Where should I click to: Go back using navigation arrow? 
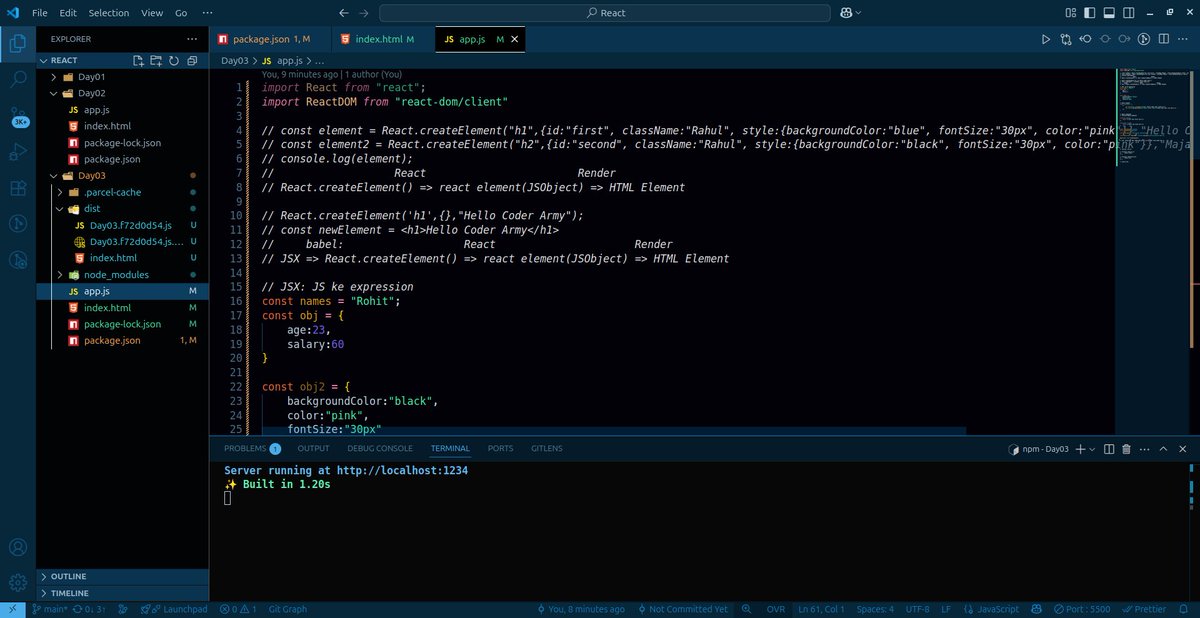(x=344, y=13)
